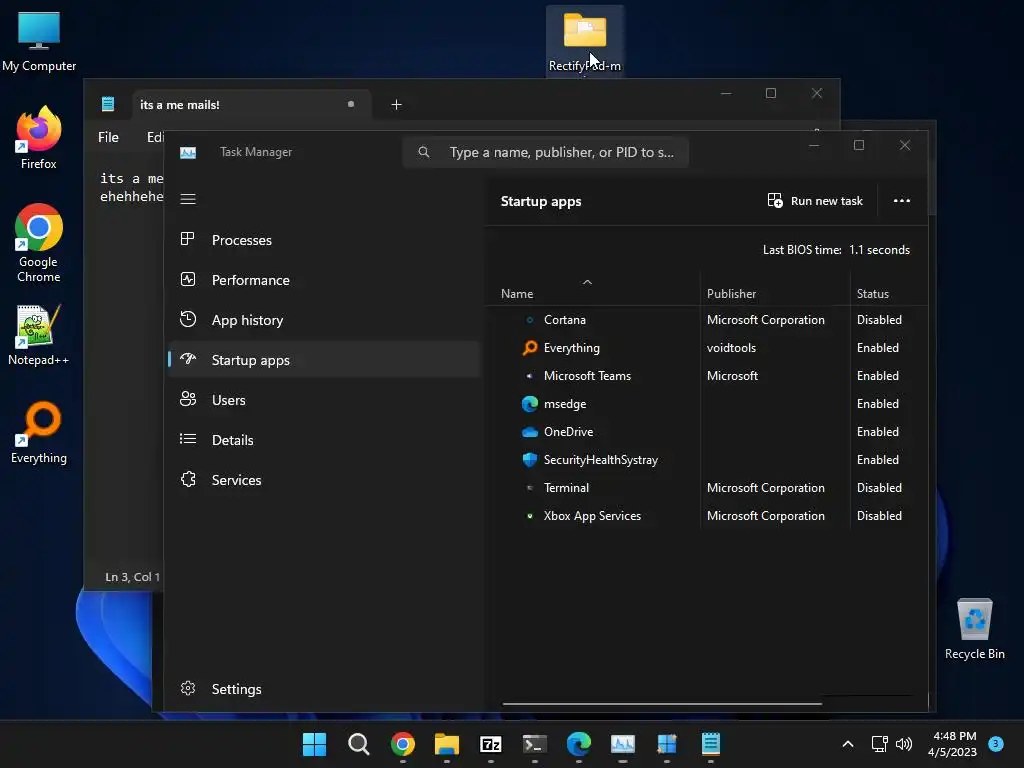
Task: Go to the Details page
Action: tap(324, 440)
